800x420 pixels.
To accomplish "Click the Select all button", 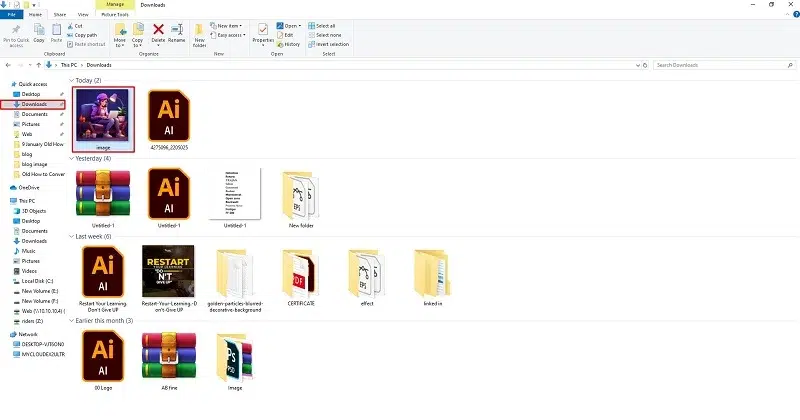I will [x=321, y=26].
